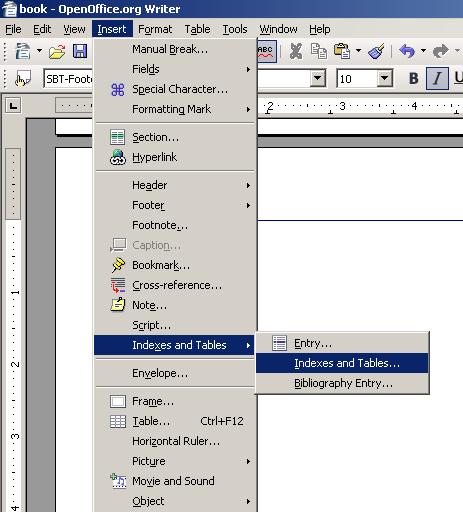Click the Open folder icon
The height and width of the screenshot is (512, 463).
[57, 52]
